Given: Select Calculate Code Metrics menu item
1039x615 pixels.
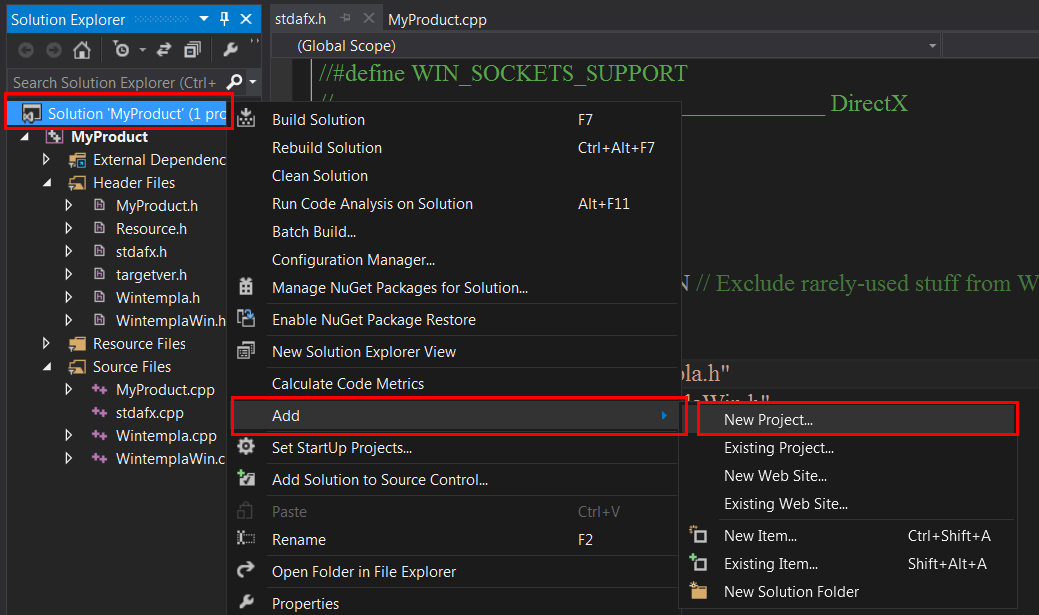Looking at the screenshot, I should pos(454,384).
